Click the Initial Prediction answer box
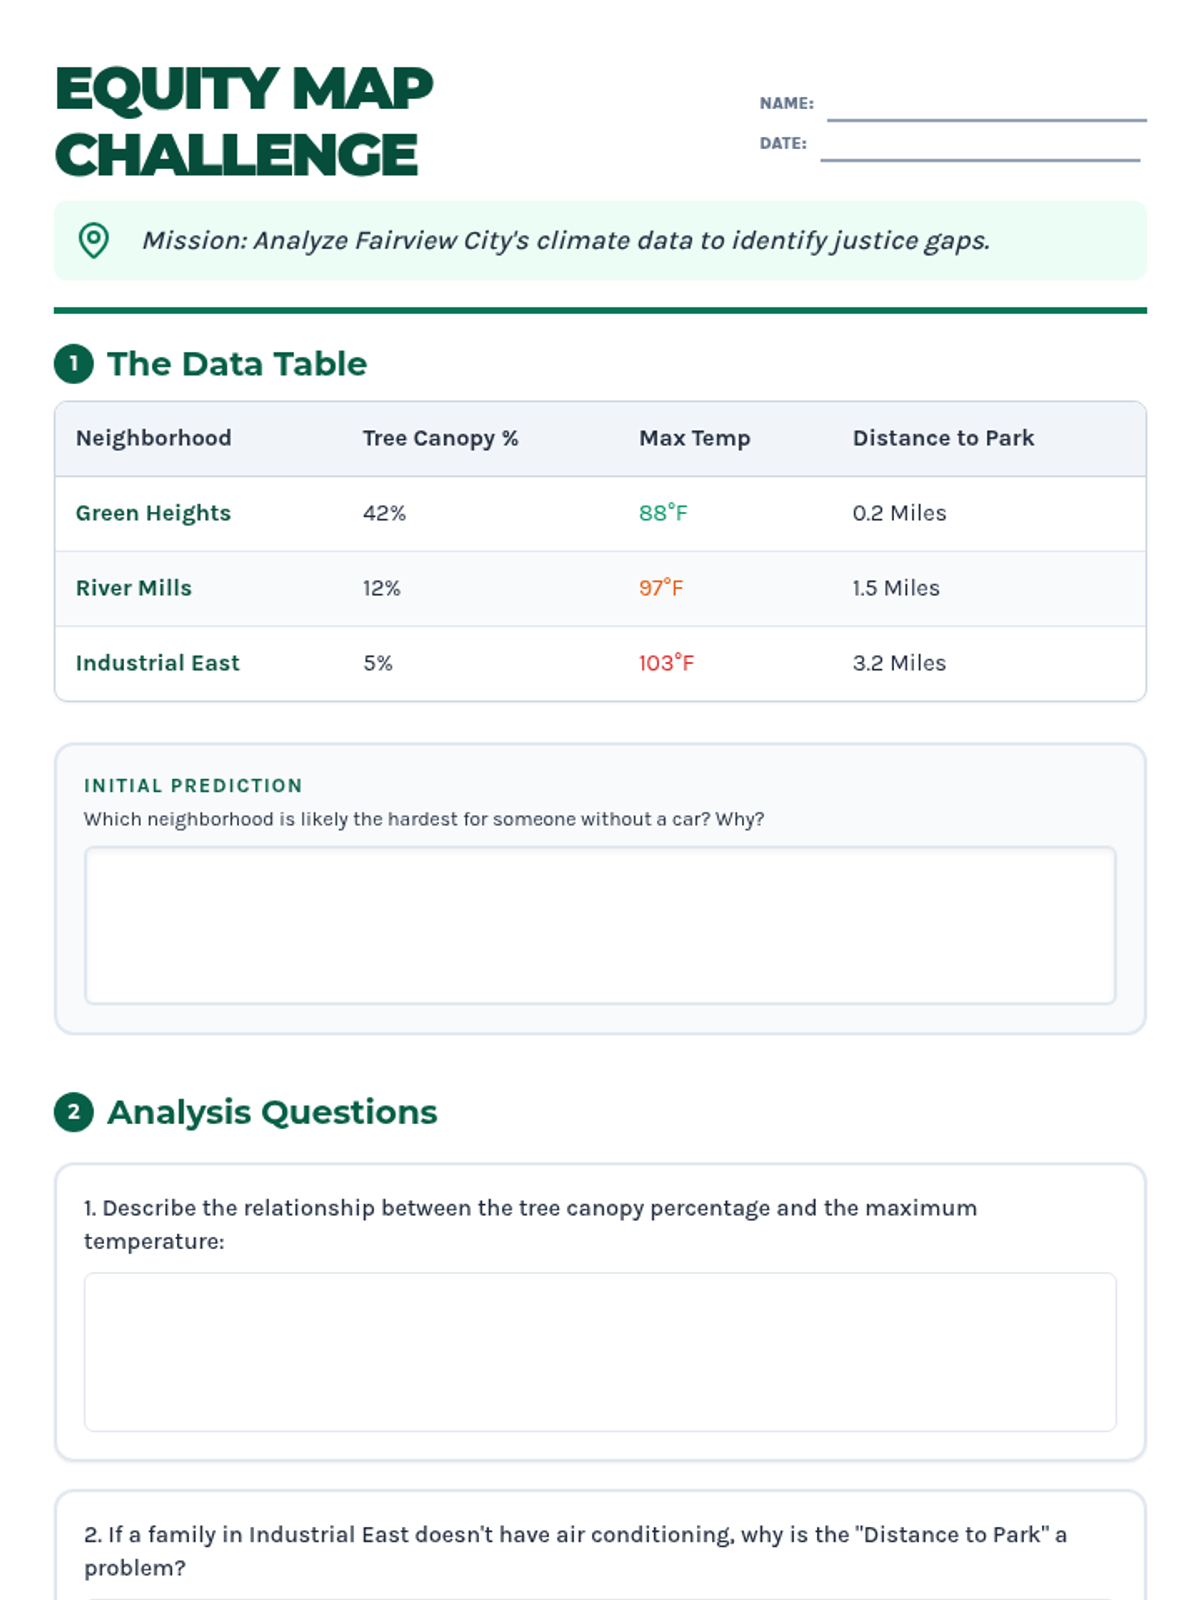 coord(600,925)
